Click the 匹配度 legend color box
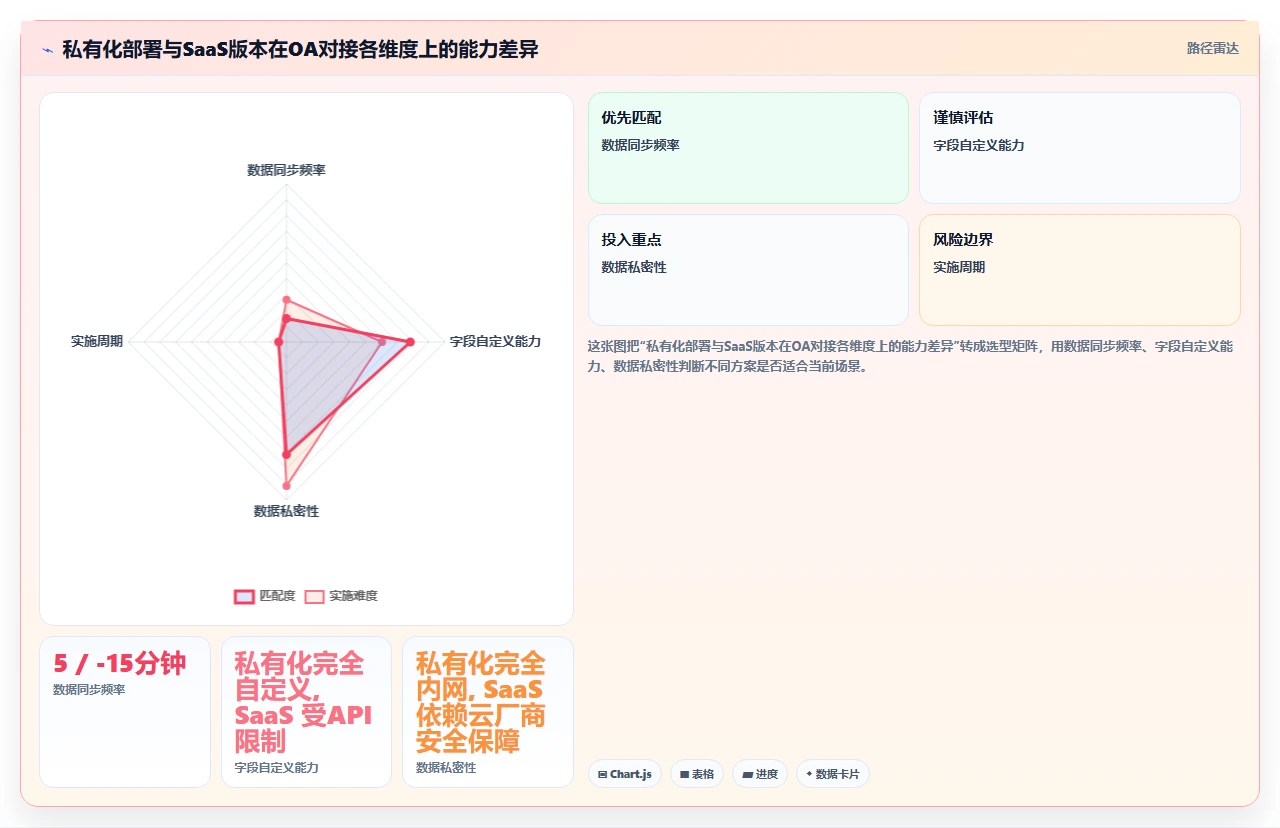The width and height of the screenshot is (1280, 828). click(x=244, y=596)
